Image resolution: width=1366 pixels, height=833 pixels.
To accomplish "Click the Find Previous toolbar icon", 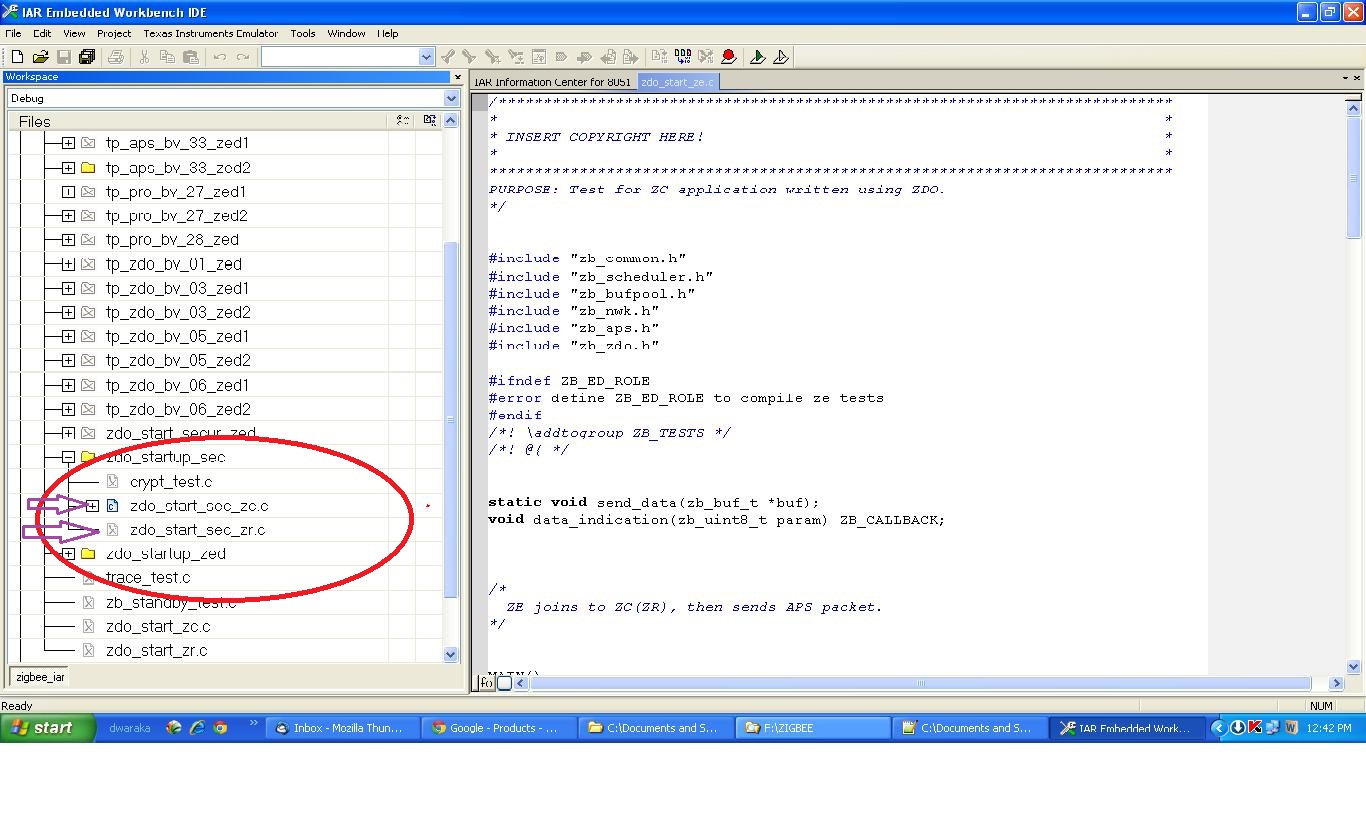I will 447,57.
